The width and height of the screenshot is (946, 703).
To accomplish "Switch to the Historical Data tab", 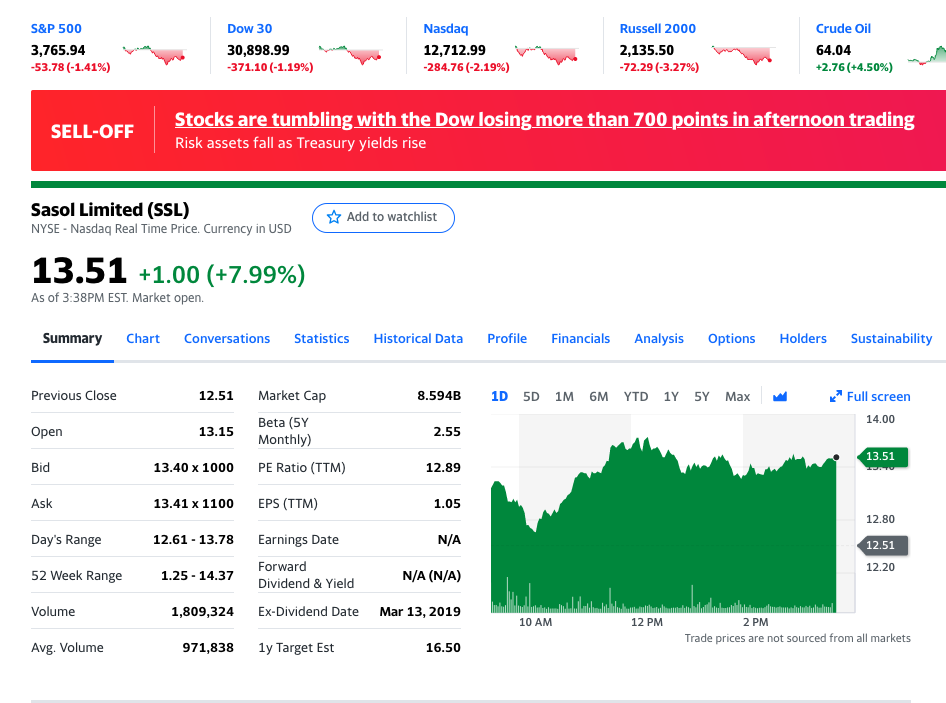I will (418, 338).
